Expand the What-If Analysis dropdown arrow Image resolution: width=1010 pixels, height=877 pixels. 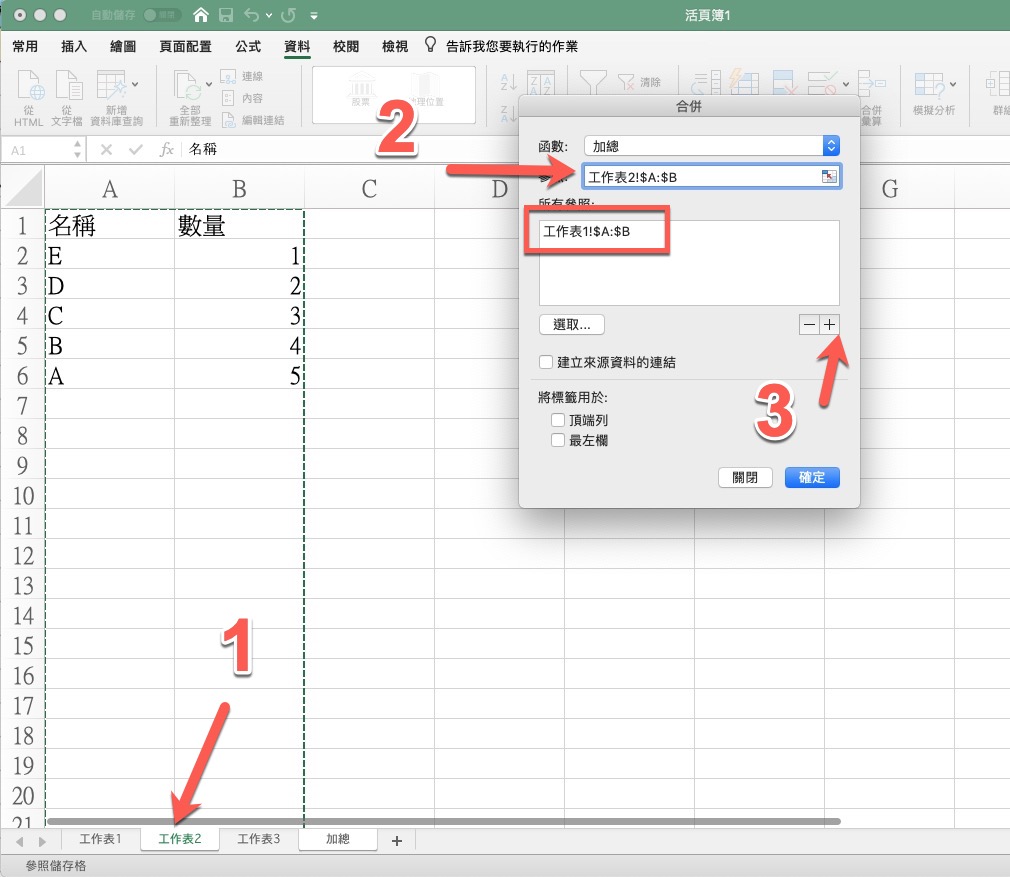tap(953, 84)
